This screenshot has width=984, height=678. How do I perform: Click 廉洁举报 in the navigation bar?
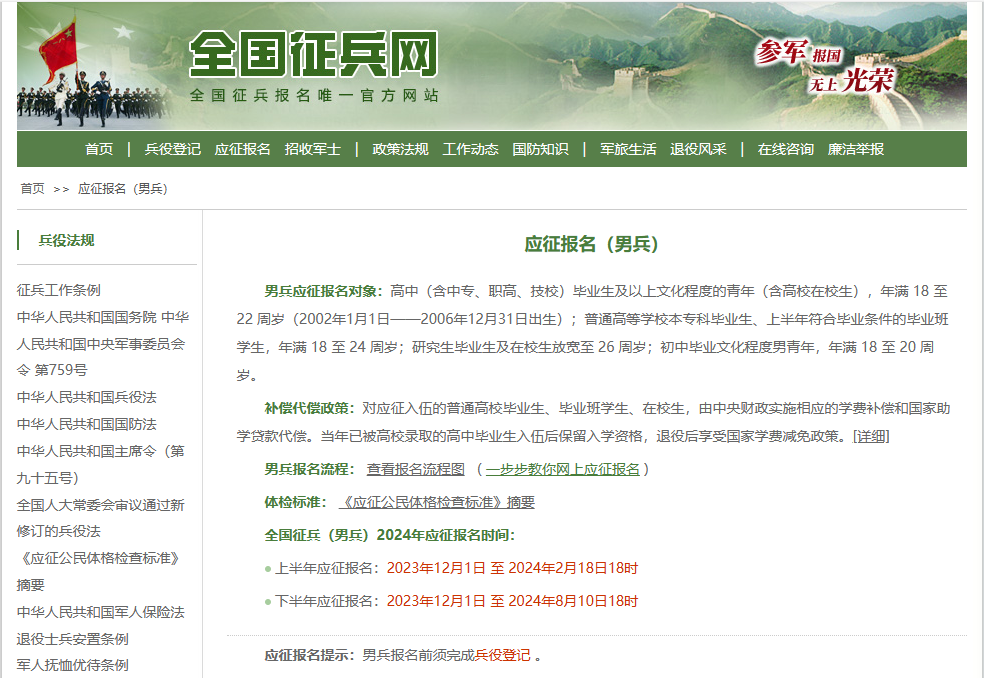[855, 149]
